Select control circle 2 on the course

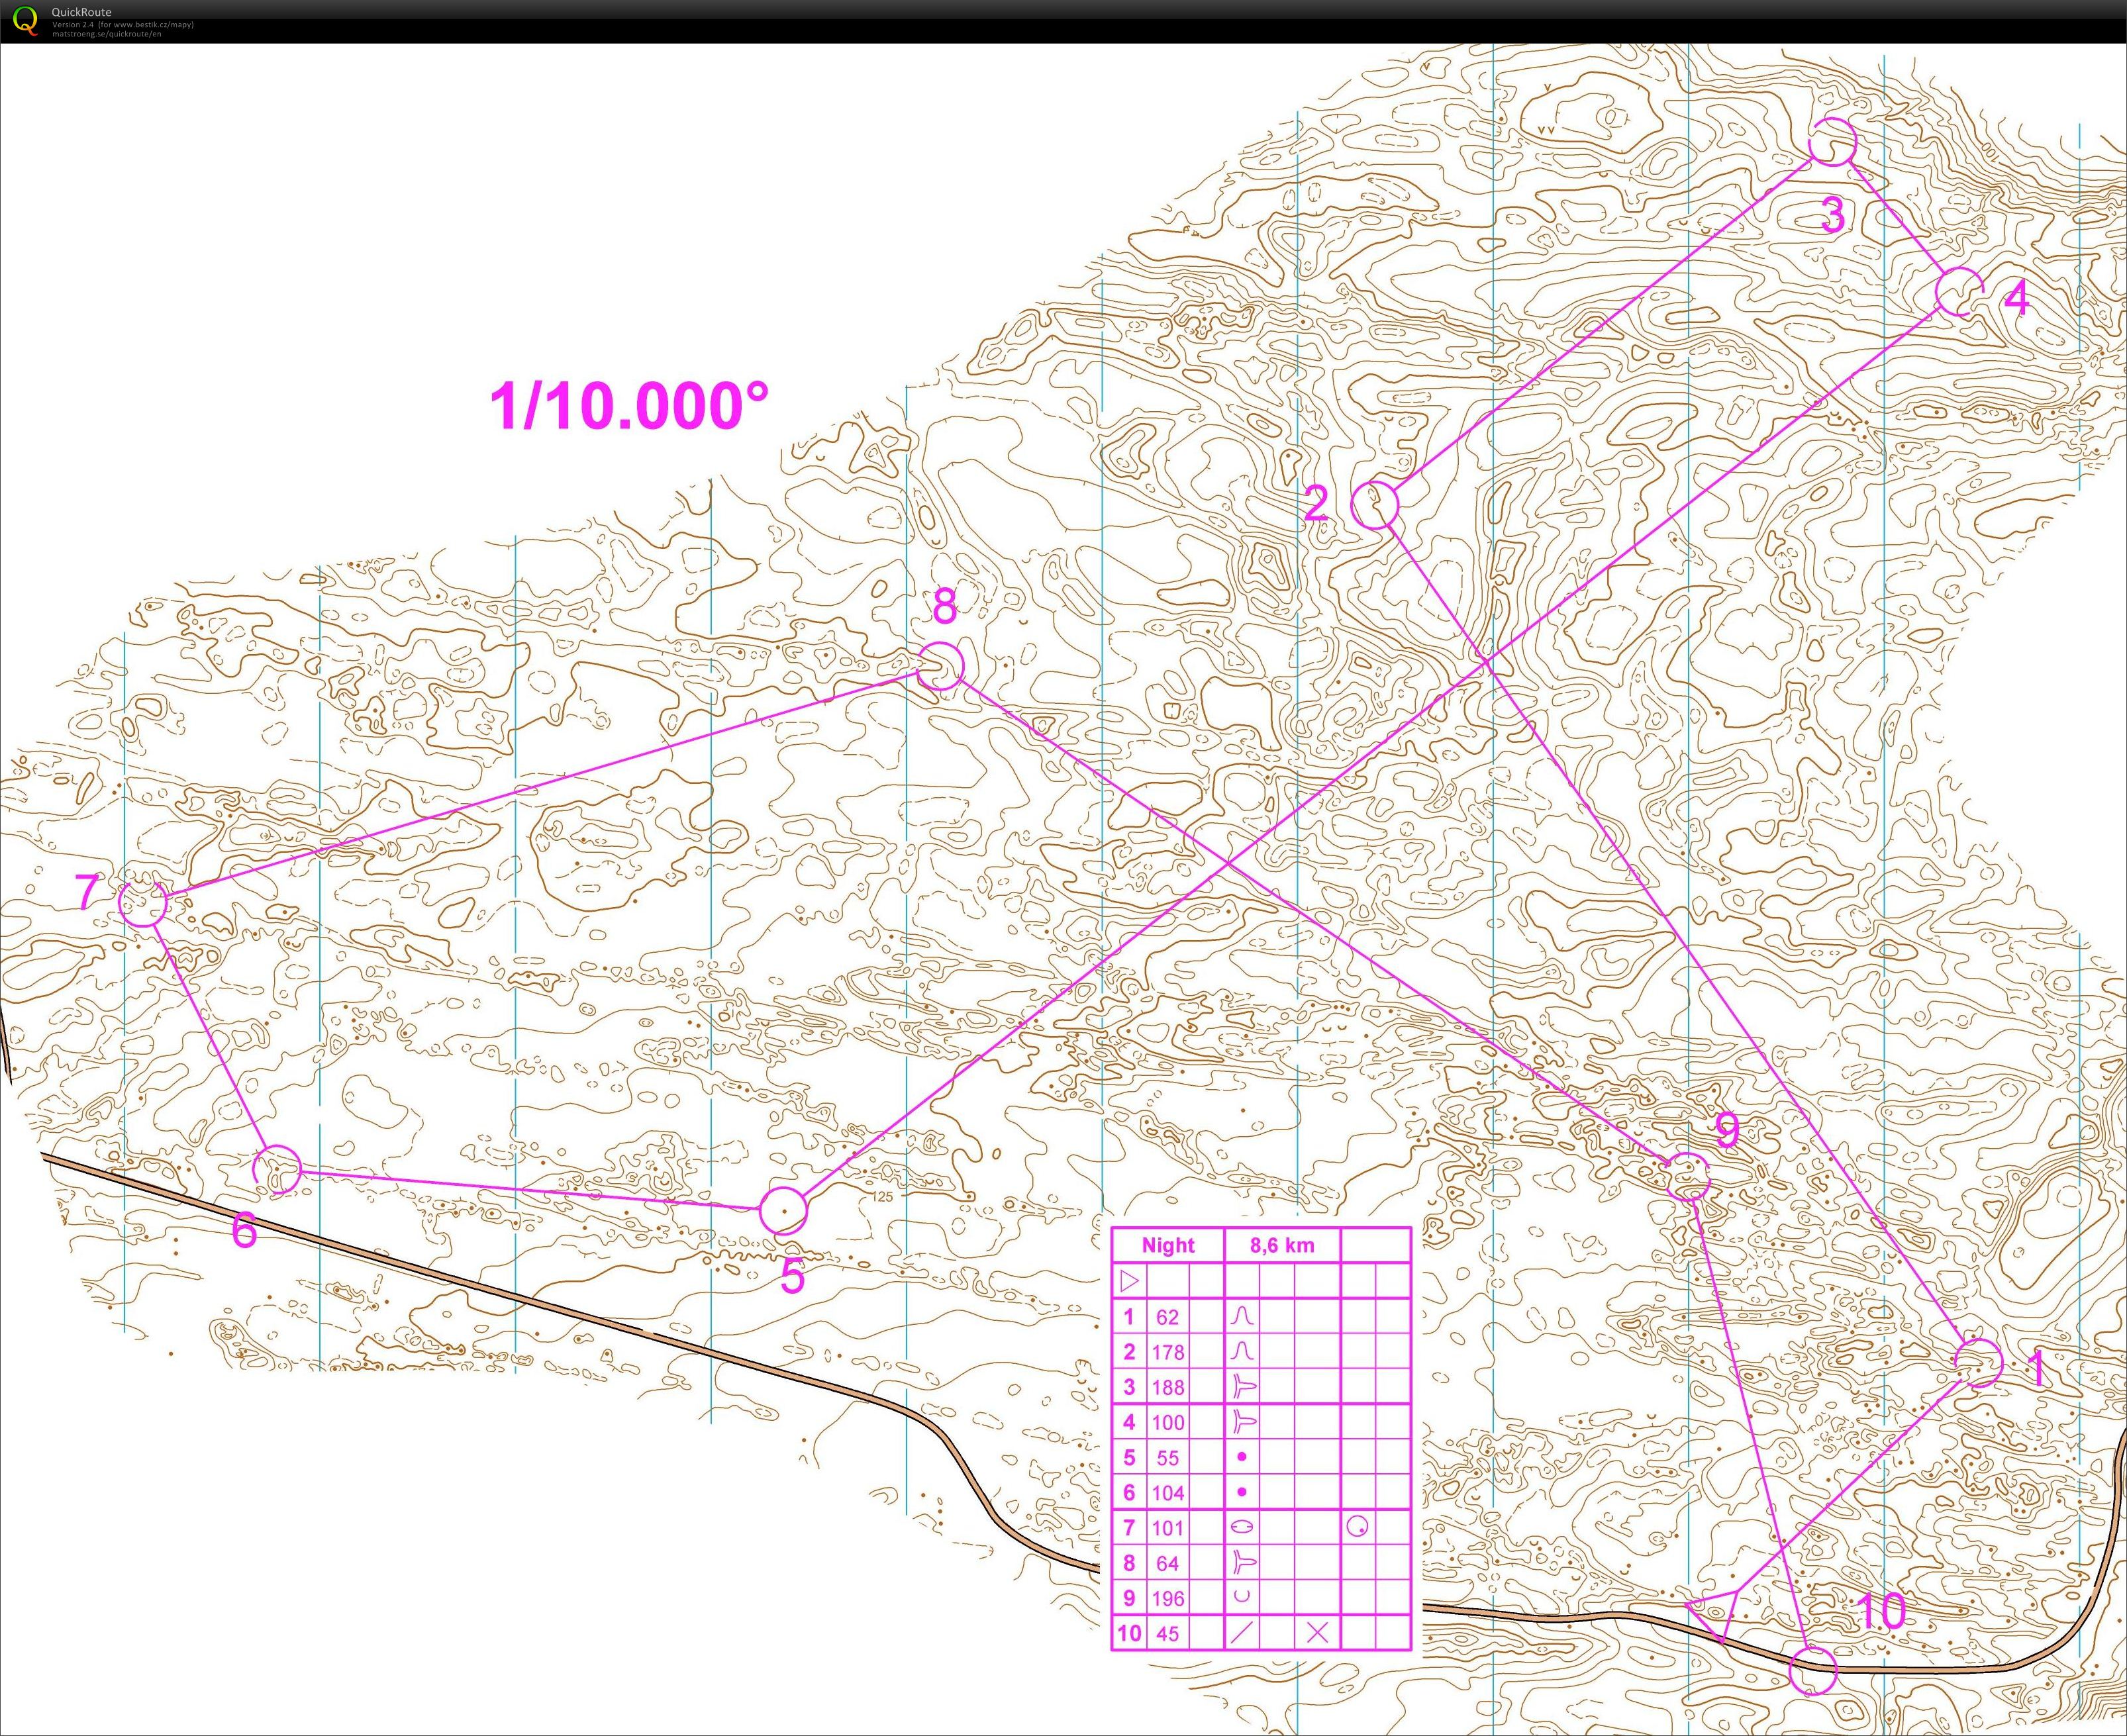pyautogui.click(x=1375, y=505)
